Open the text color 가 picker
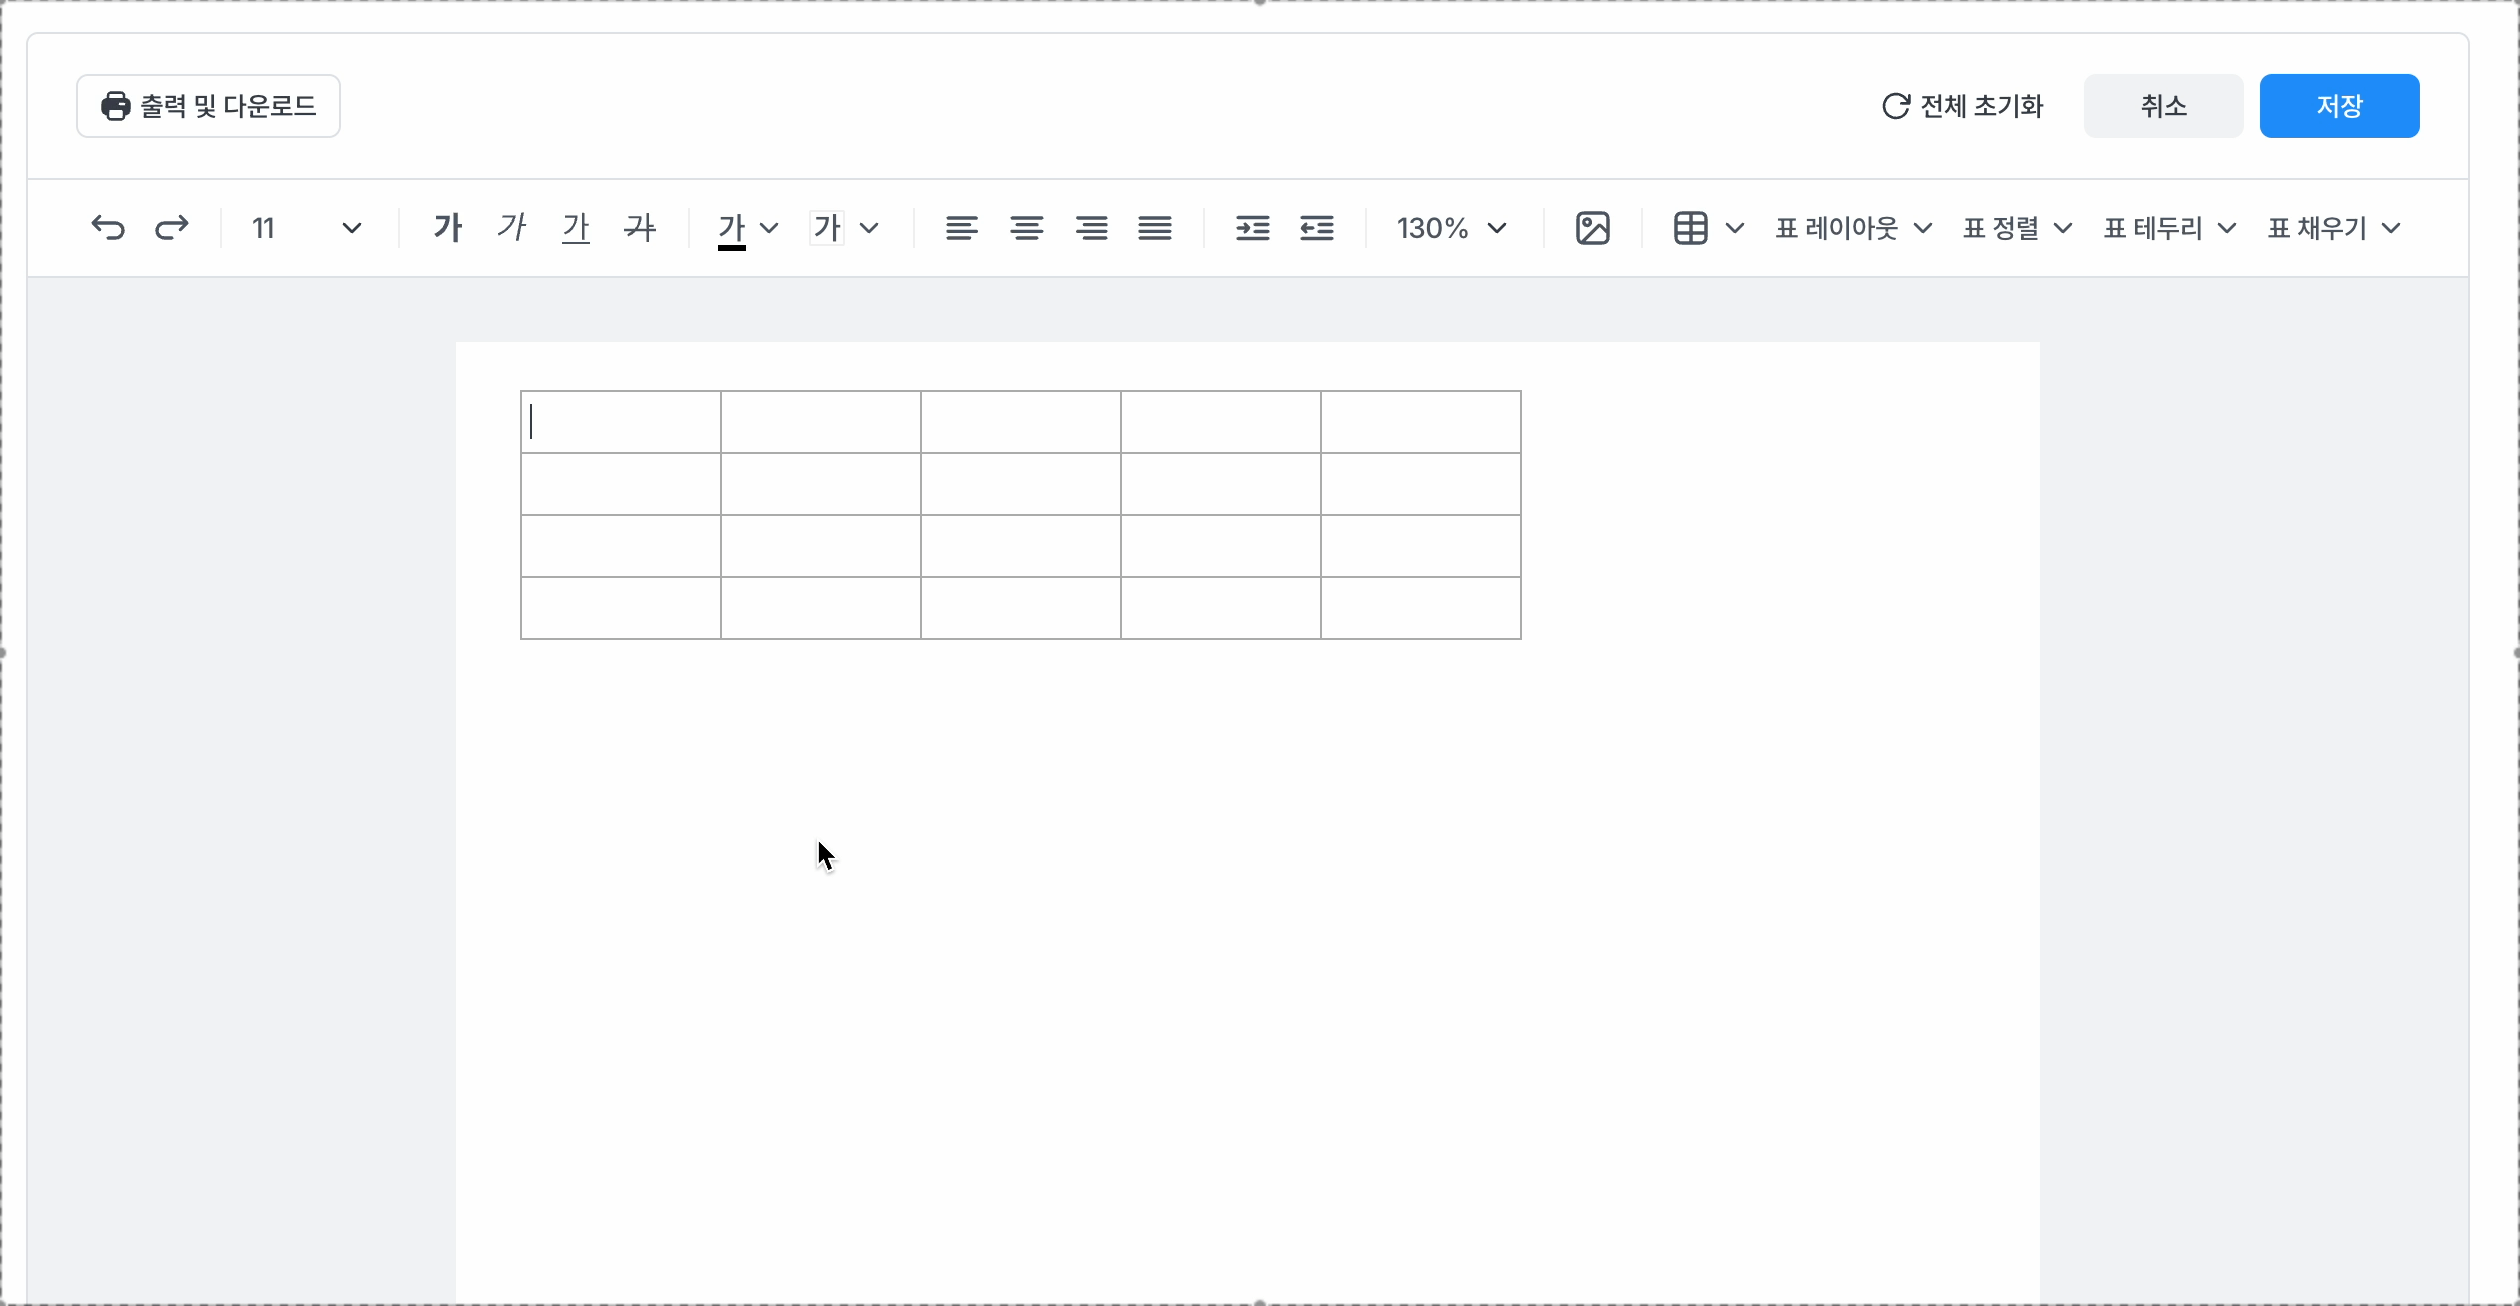 (x=747, y=228)
